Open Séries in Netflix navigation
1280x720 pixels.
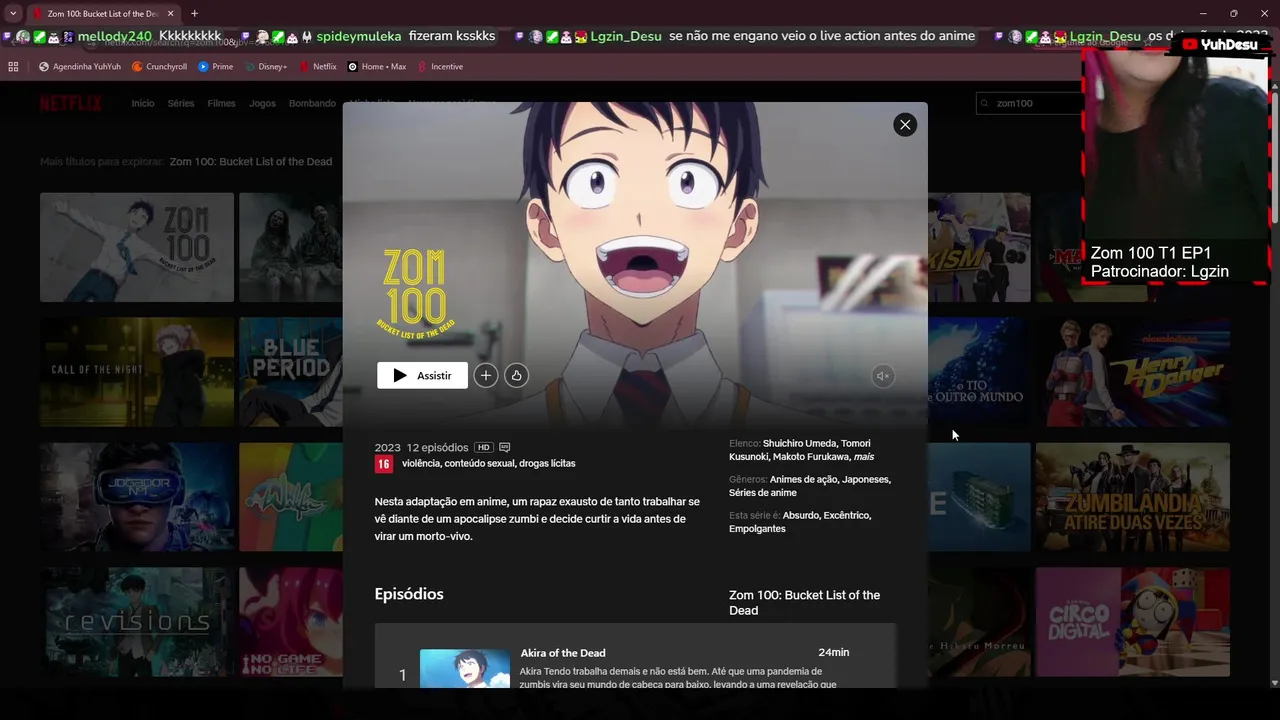(x=181, y=103)
